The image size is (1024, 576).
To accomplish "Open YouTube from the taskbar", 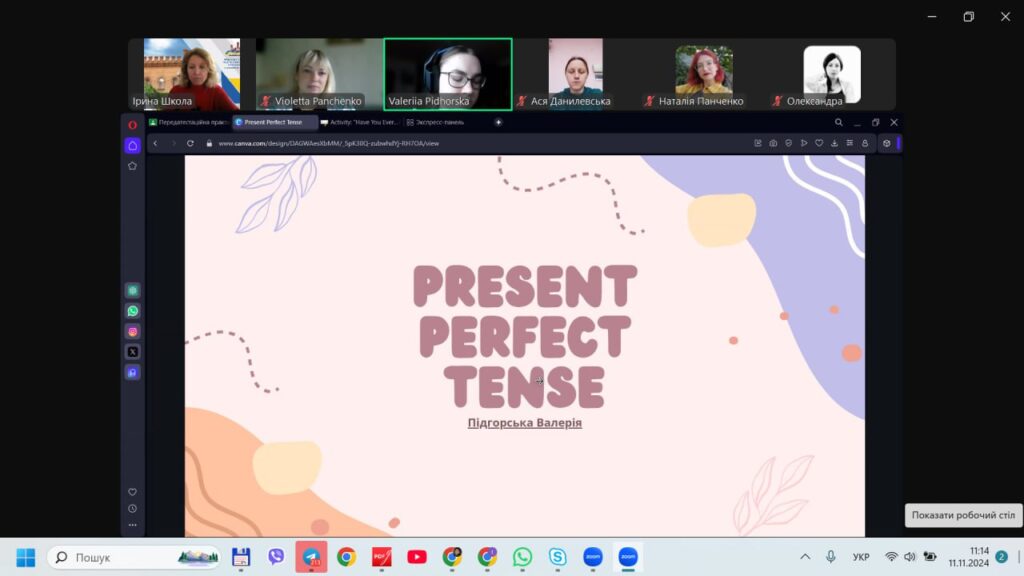I will coord(417,557).
